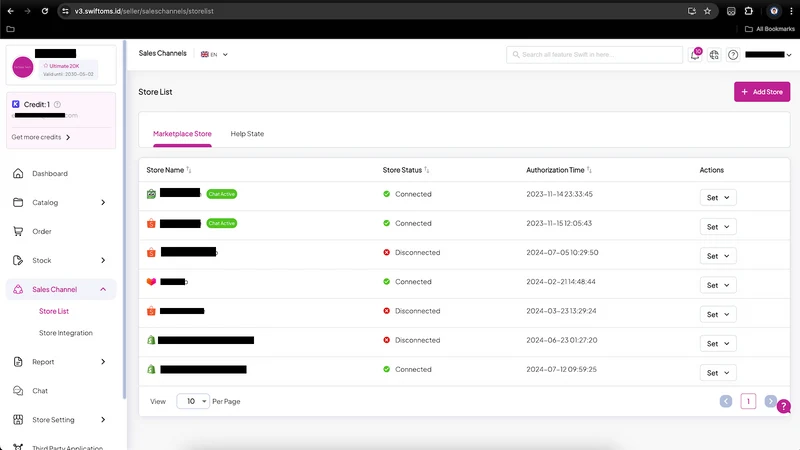Open the help question mark icon
The width and height of the screenshot is (800, 450).
point(733,55)
